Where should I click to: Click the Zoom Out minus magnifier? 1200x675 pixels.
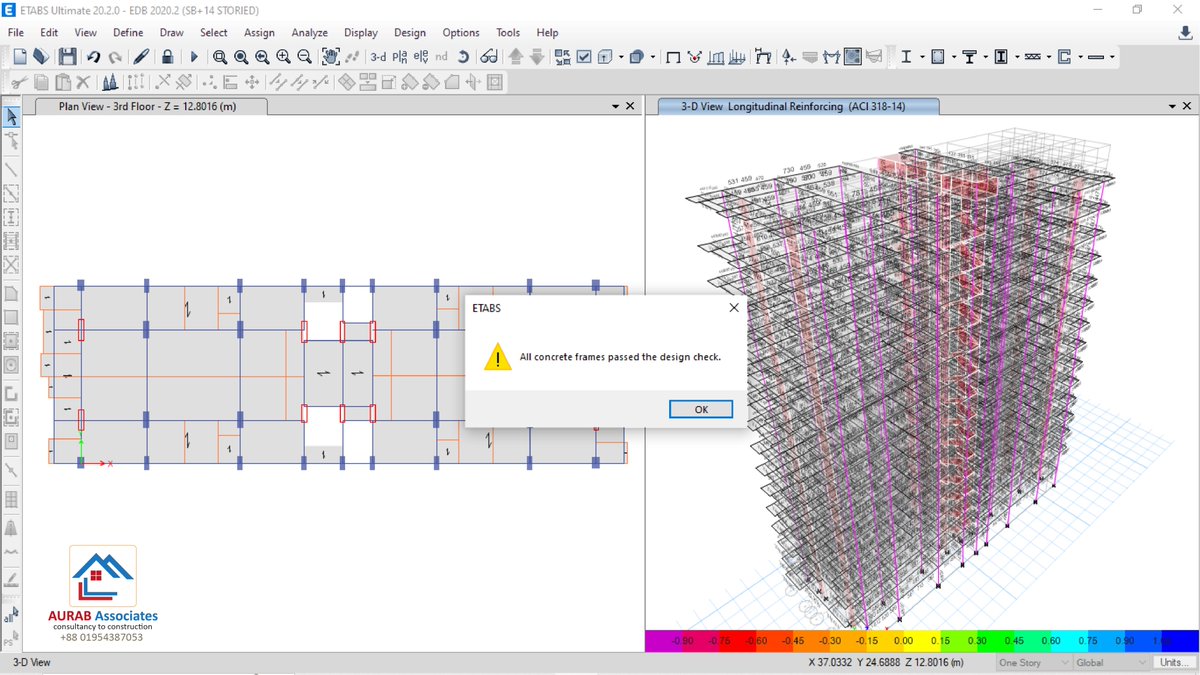(x=304, y=57)
